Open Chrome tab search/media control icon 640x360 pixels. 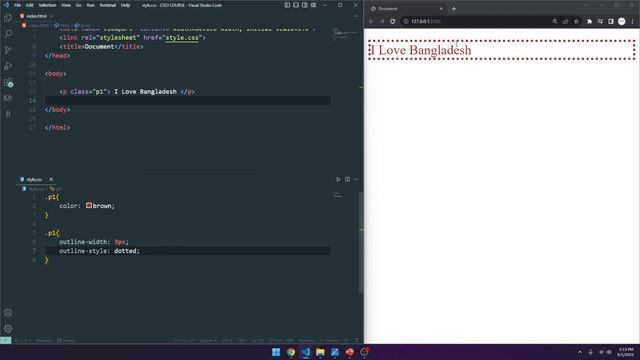600,21
